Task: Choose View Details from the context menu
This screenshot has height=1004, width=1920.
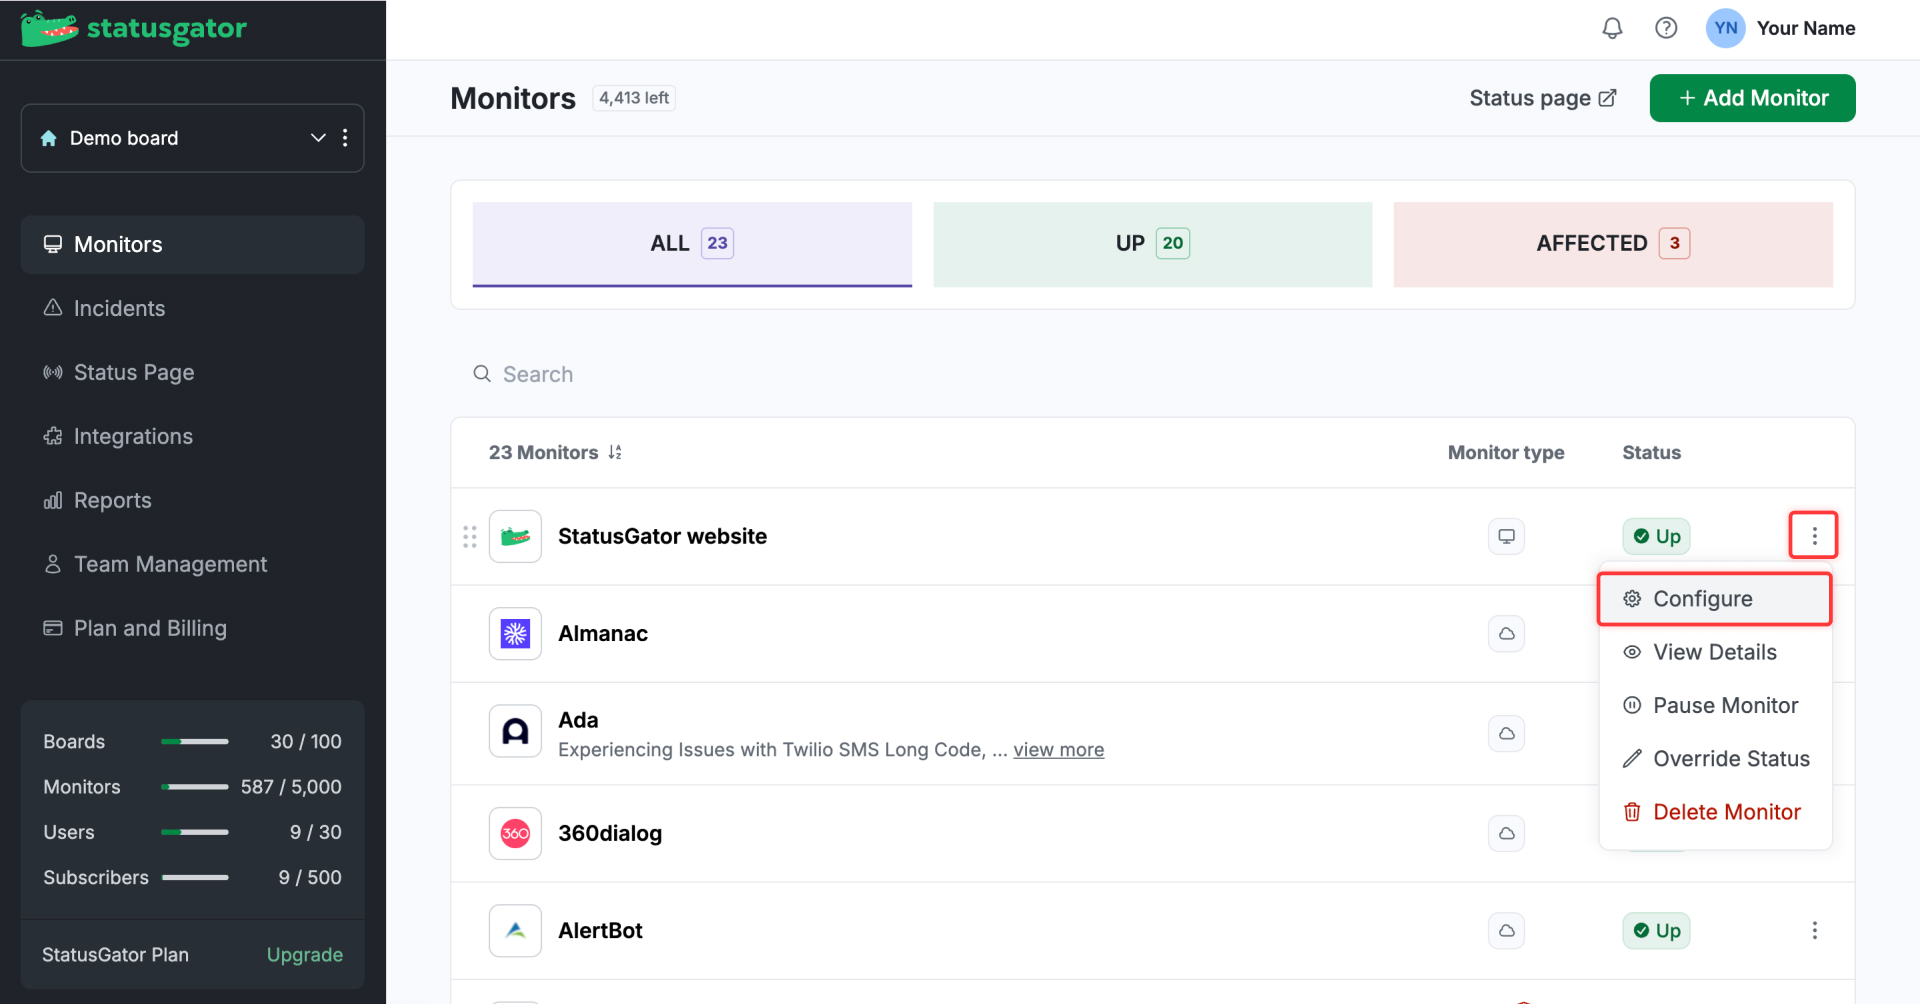Action: coord(1715,653)
